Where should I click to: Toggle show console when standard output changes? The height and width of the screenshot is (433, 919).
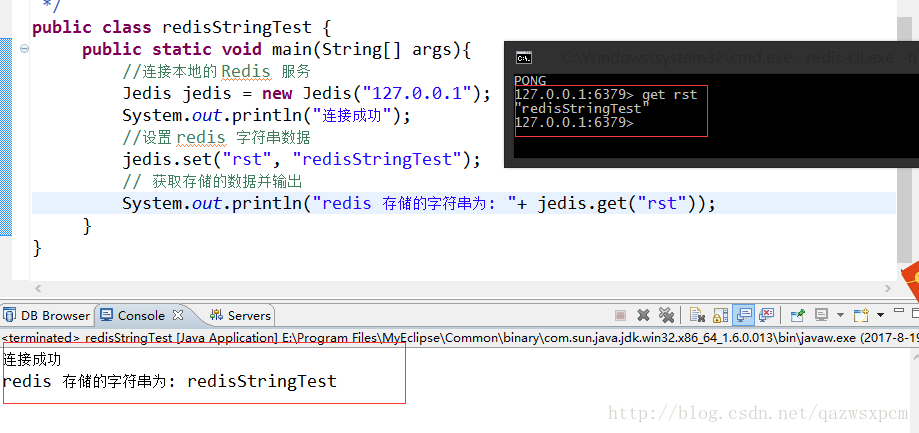744,315
